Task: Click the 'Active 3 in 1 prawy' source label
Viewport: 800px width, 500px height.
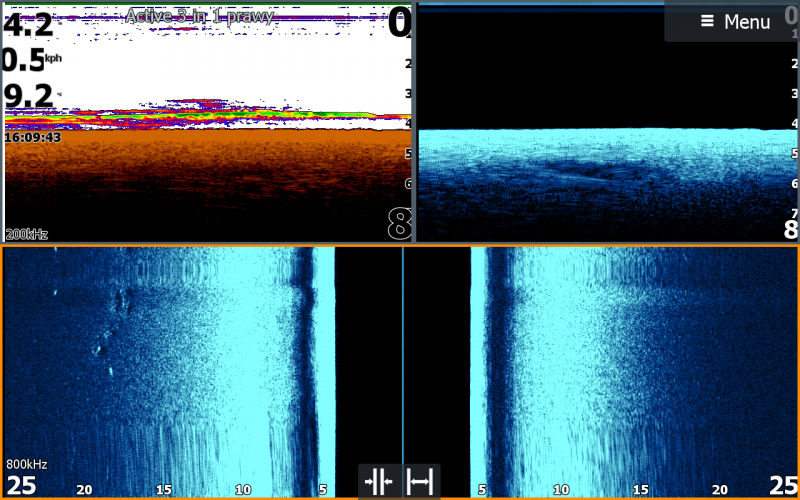Action: [198, 16]
